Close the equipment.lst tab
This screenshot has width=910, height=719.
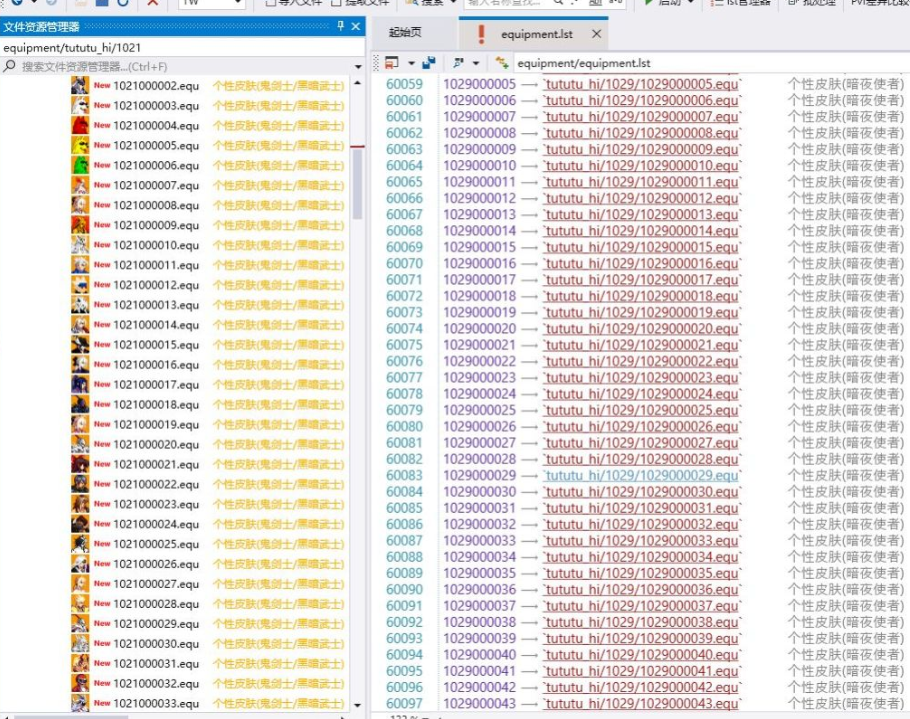coord(597,34)
